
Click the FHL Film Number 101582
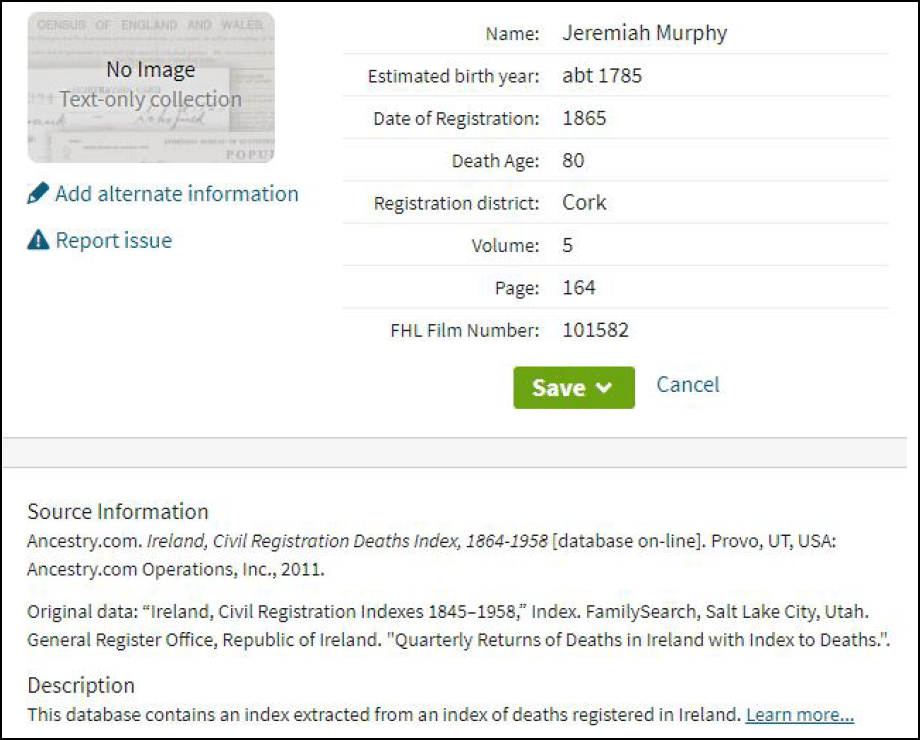pyautogui.click(x=595, y=330)
